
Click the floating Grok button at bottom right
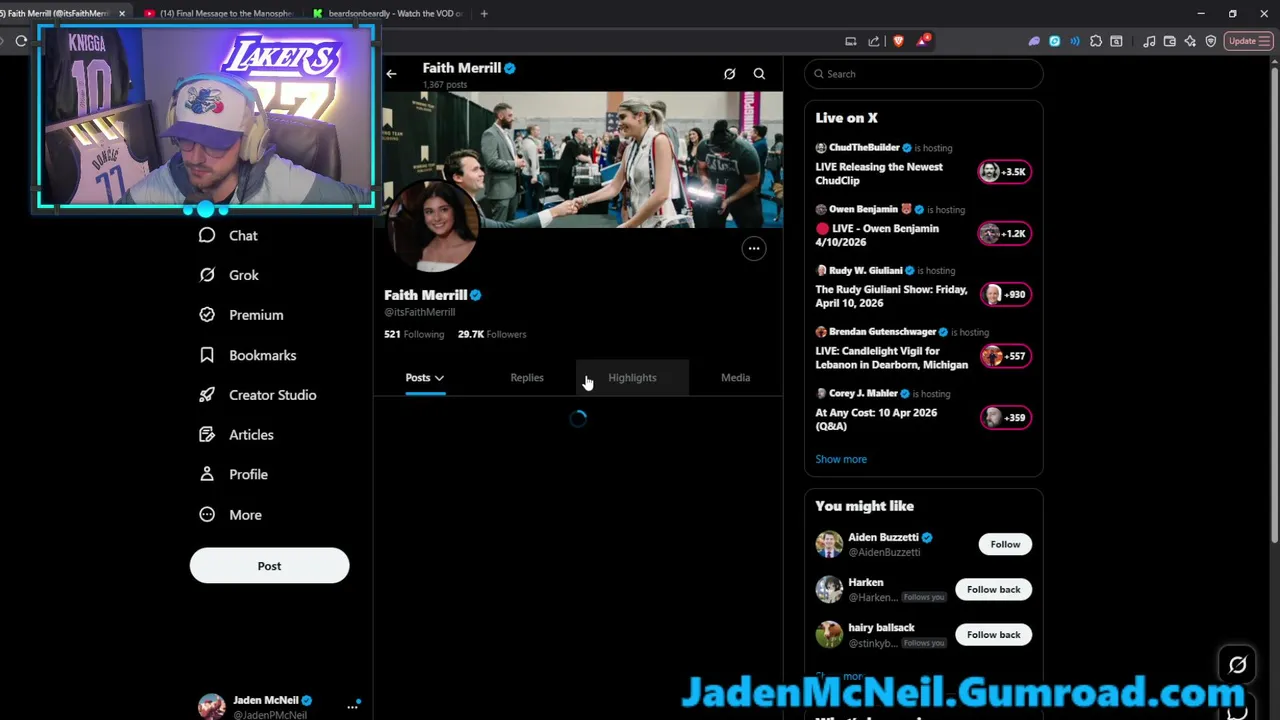tap(1238, 665)
